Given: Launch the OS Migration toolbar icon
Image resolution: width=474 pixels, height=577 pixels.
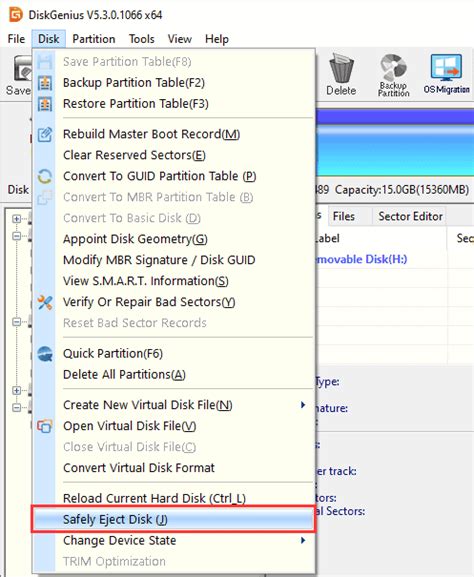Looking at the screenshot, I should (446, 68).
